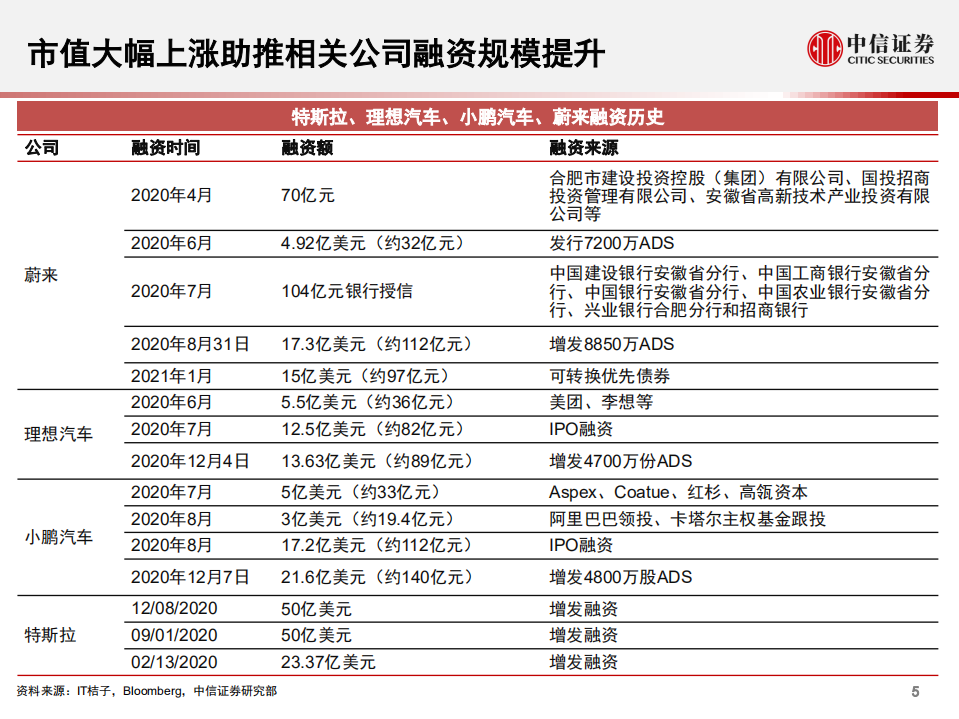Select the 特斯拉 row label
Image resolution: width=959 pixels, height=719 pixels.
(53, 634)
